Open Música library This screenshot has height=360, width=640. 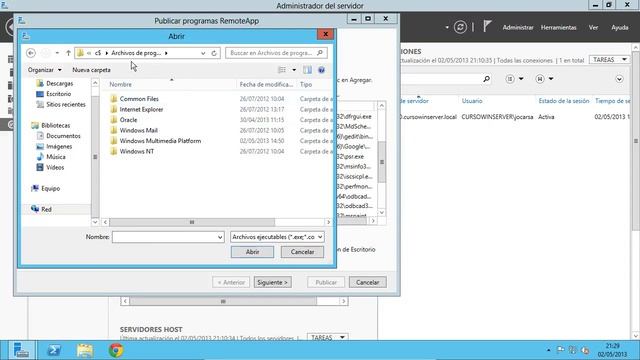(56, 157)
